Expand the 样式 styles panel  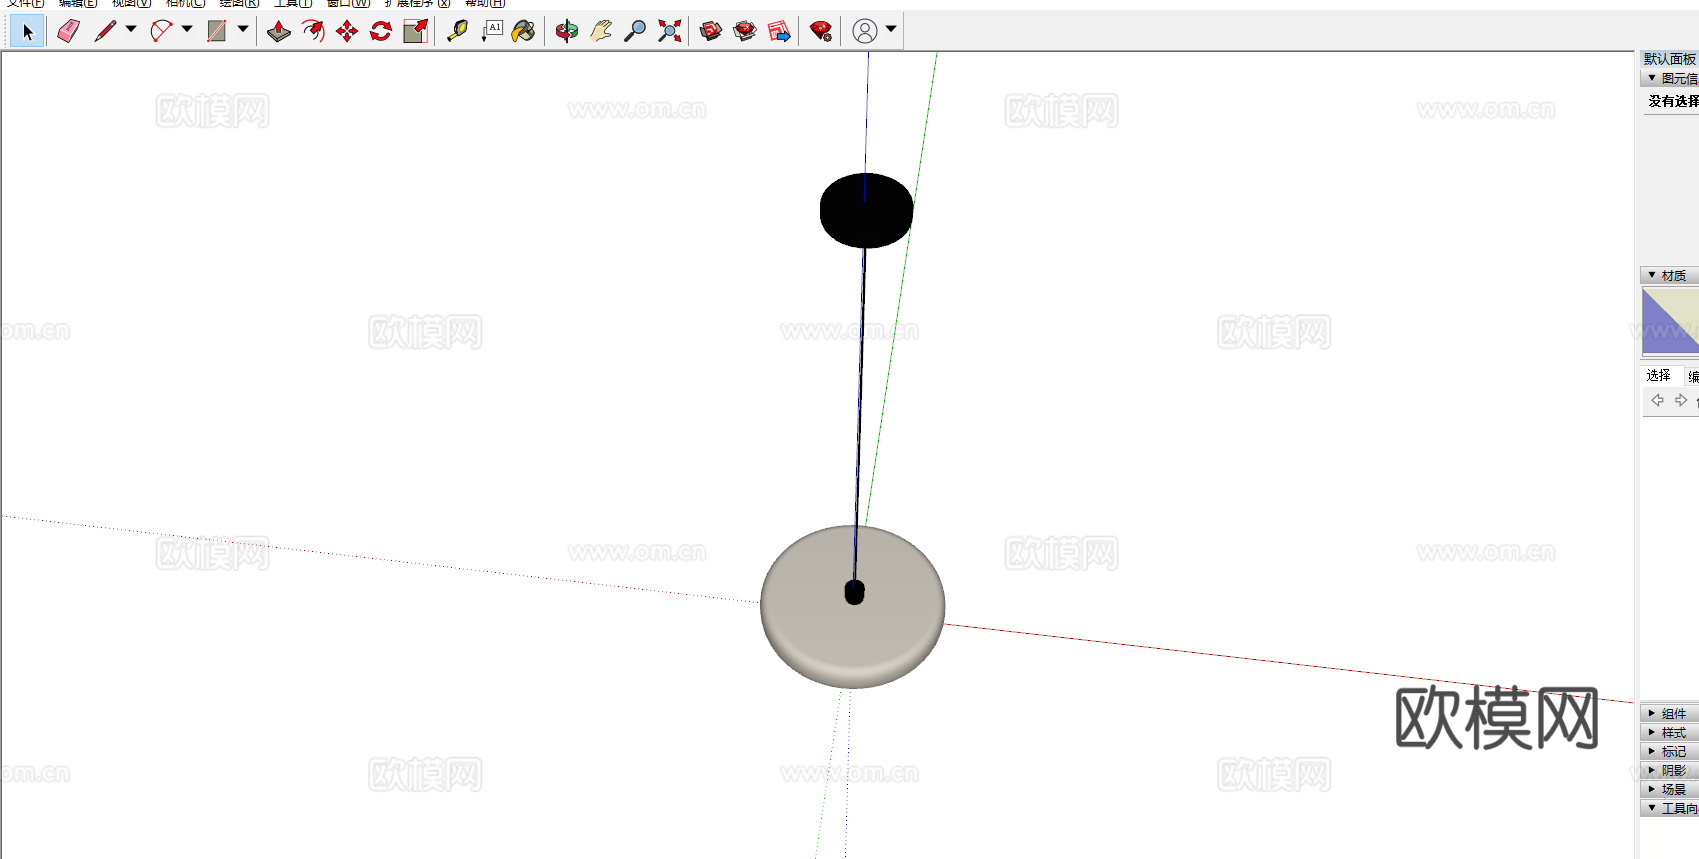tap(1652, 732)
